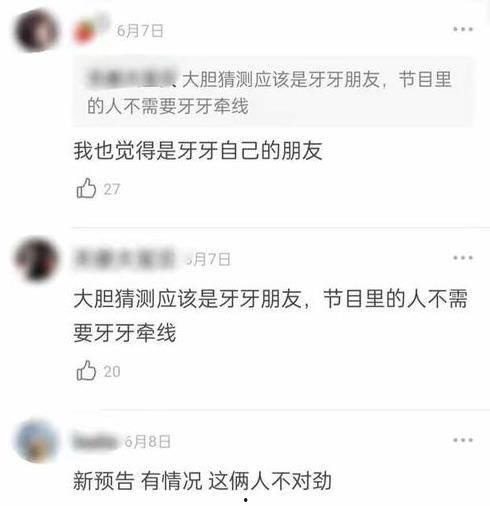Click the 6月7日 date on first comment
The image size is (490, 506).
click(x=140, y=31)
